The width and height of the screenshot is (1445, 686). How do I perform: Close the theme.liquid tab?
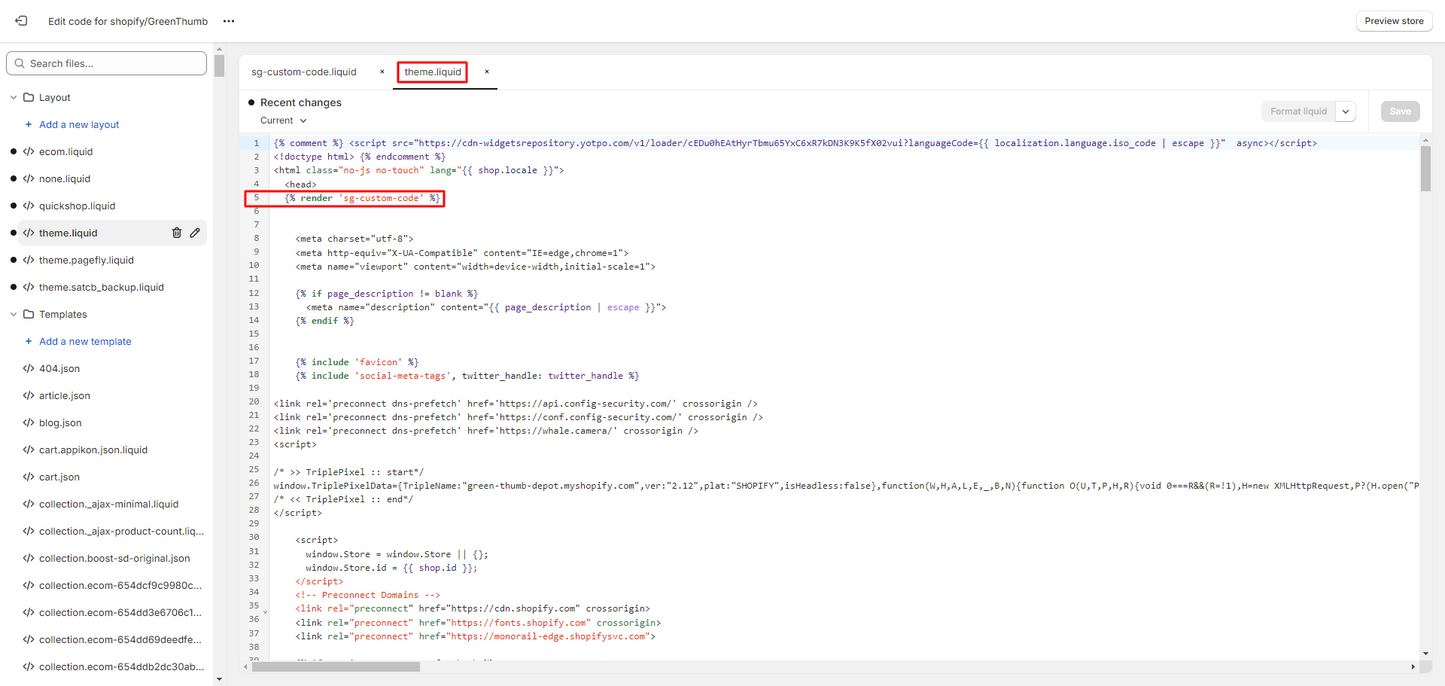click(x=487, y=72)
